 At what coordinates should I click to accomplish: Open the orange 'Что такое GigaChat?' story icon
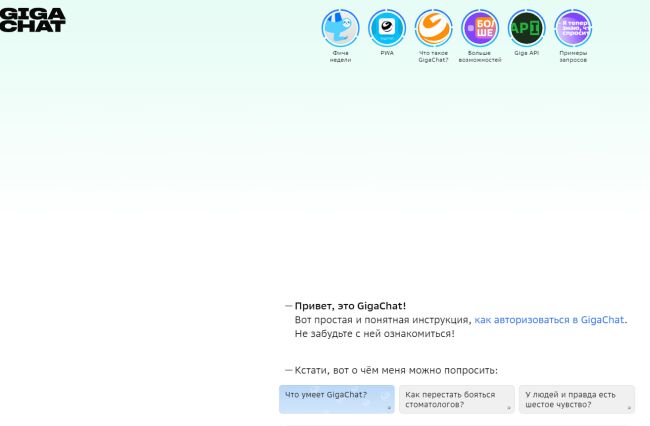tap(433, 28)
